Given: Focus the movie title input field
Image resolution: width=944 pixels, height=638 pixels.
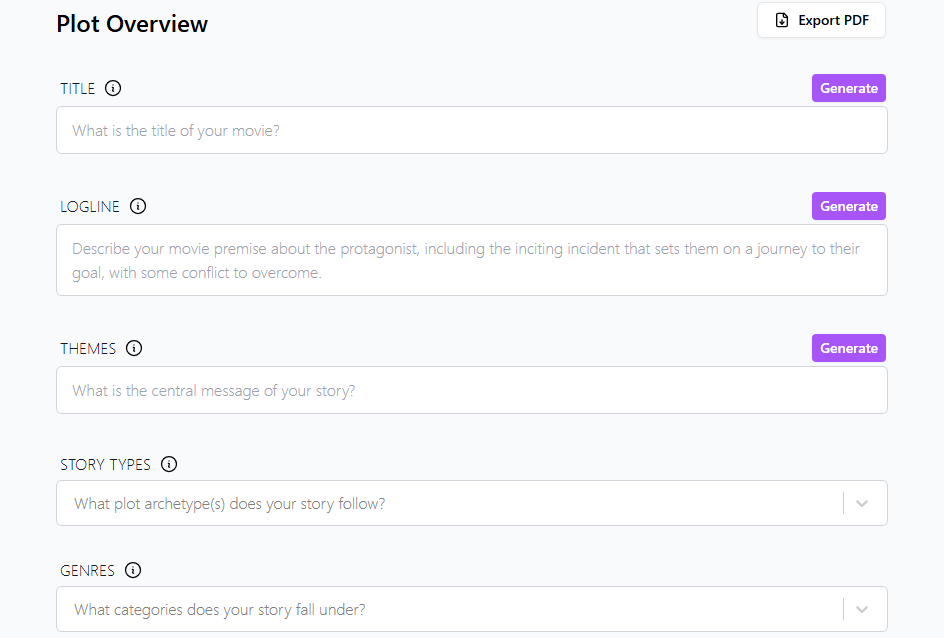Looking at the screenshot, I should tap(471, 130).
